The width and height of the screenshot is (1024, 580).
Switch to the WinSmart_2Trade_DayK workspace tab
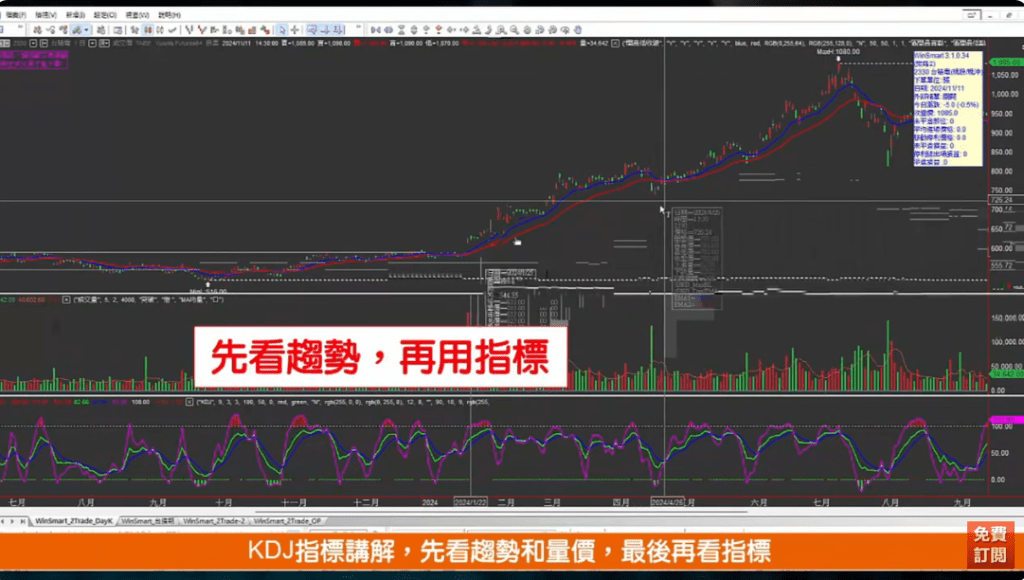coord(74,521)
